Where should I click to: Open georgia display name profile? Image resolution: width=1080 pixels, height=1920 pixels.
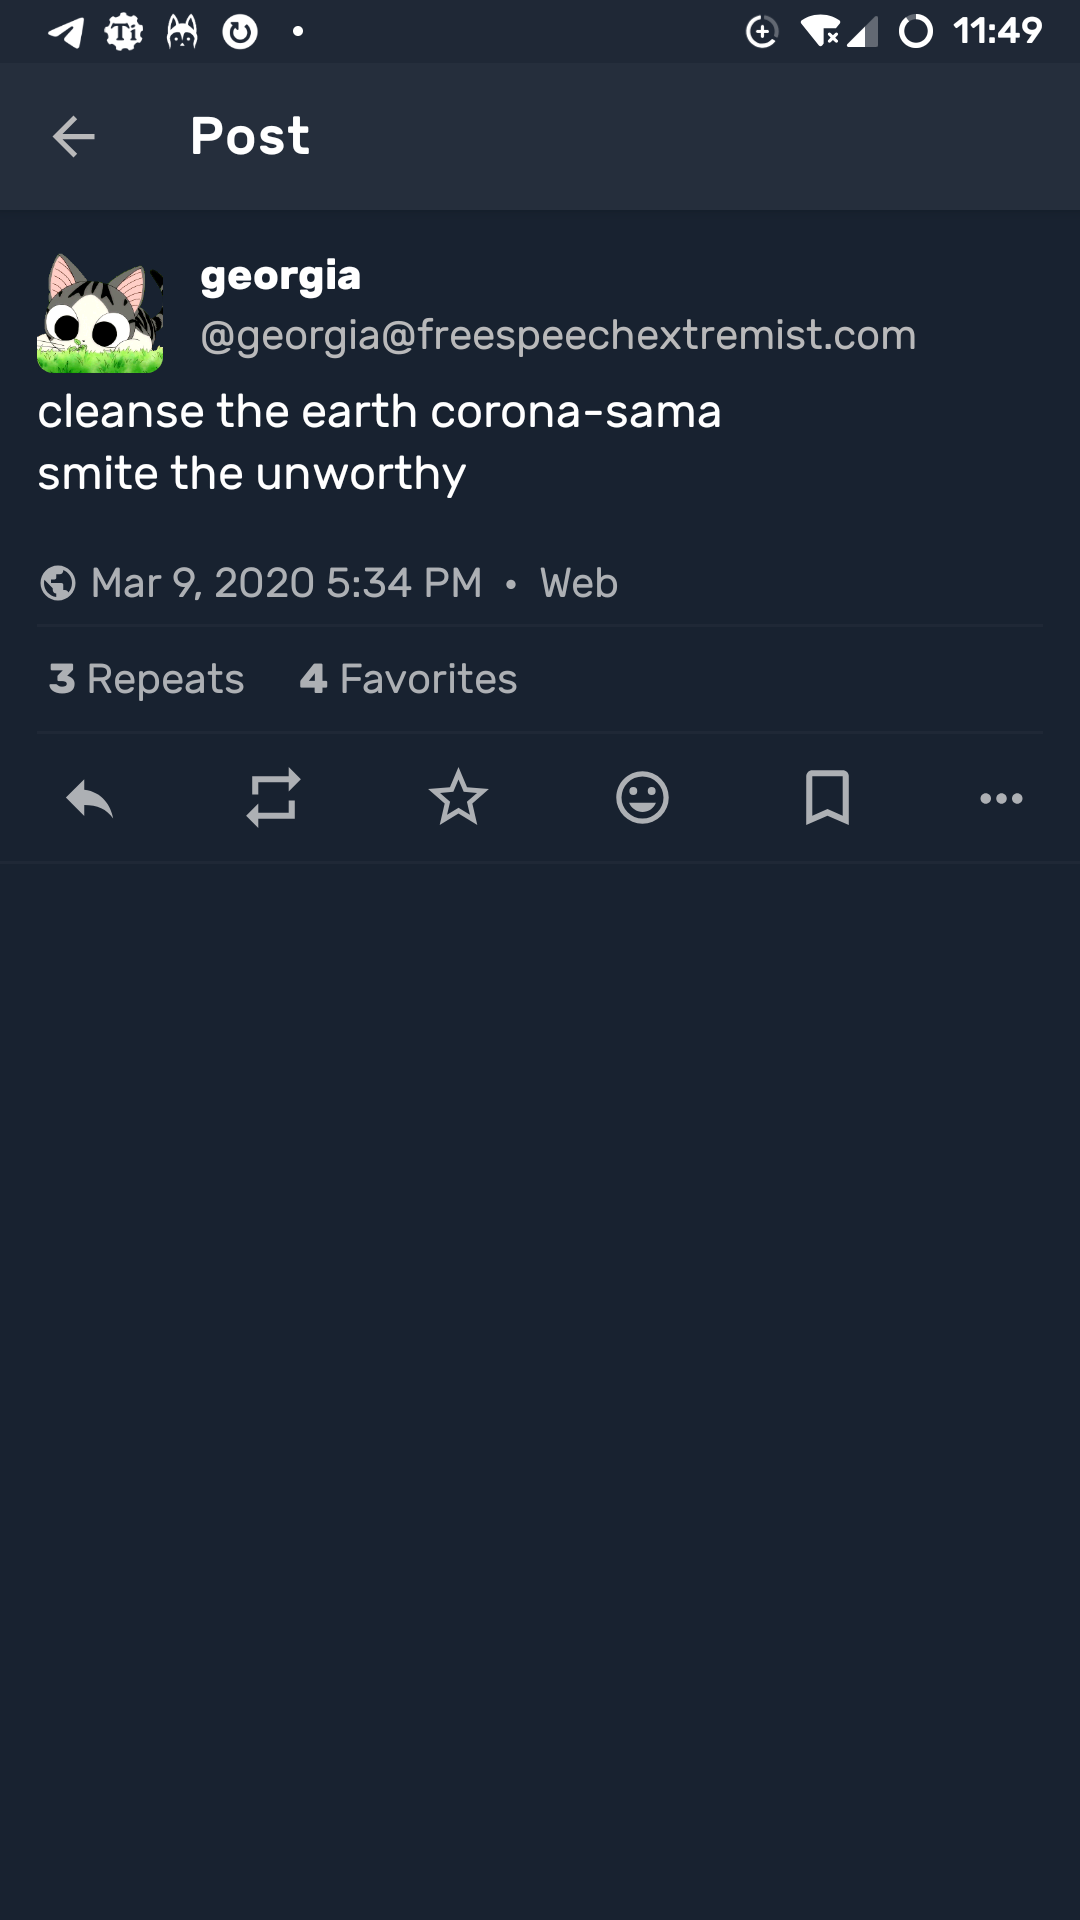pos(280,276)
